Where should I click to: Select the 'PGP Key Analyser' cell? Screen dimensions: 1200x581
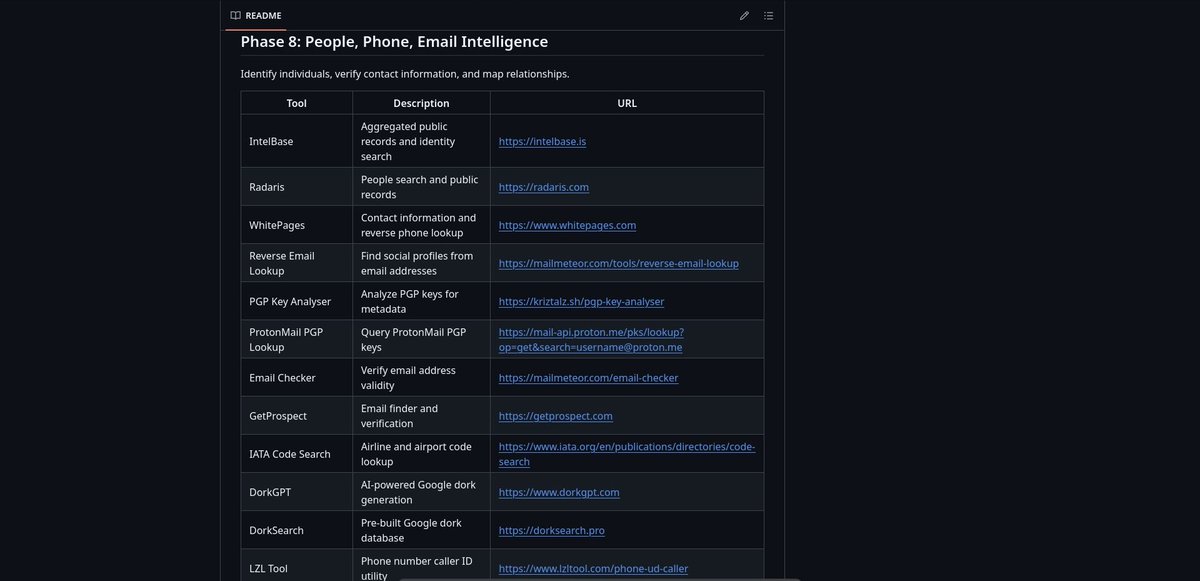pos(297,301)
